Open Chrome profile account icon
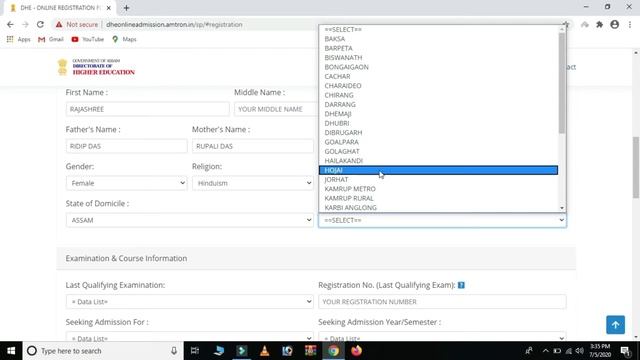This screenshot has width=640, height=360. pyautogui.click(x=614, y=24)
